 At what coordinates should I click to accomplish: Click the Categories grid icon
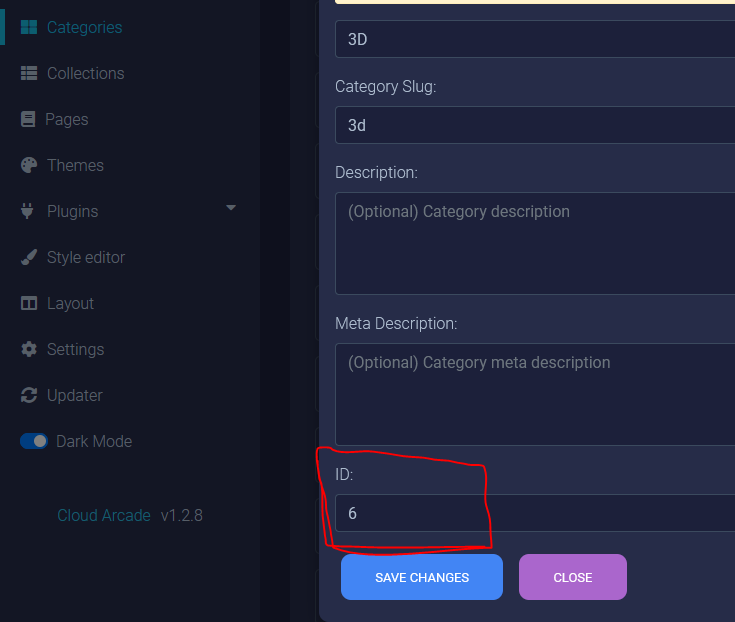tap(29, 27)
